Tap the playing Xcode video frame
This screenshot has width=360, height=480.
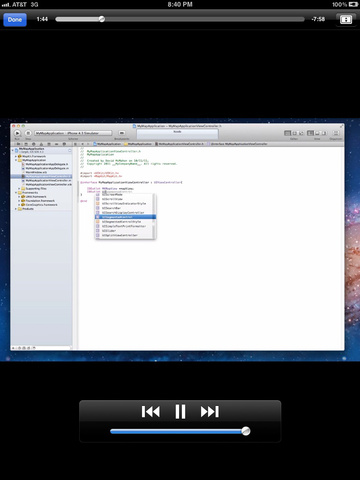180,239
